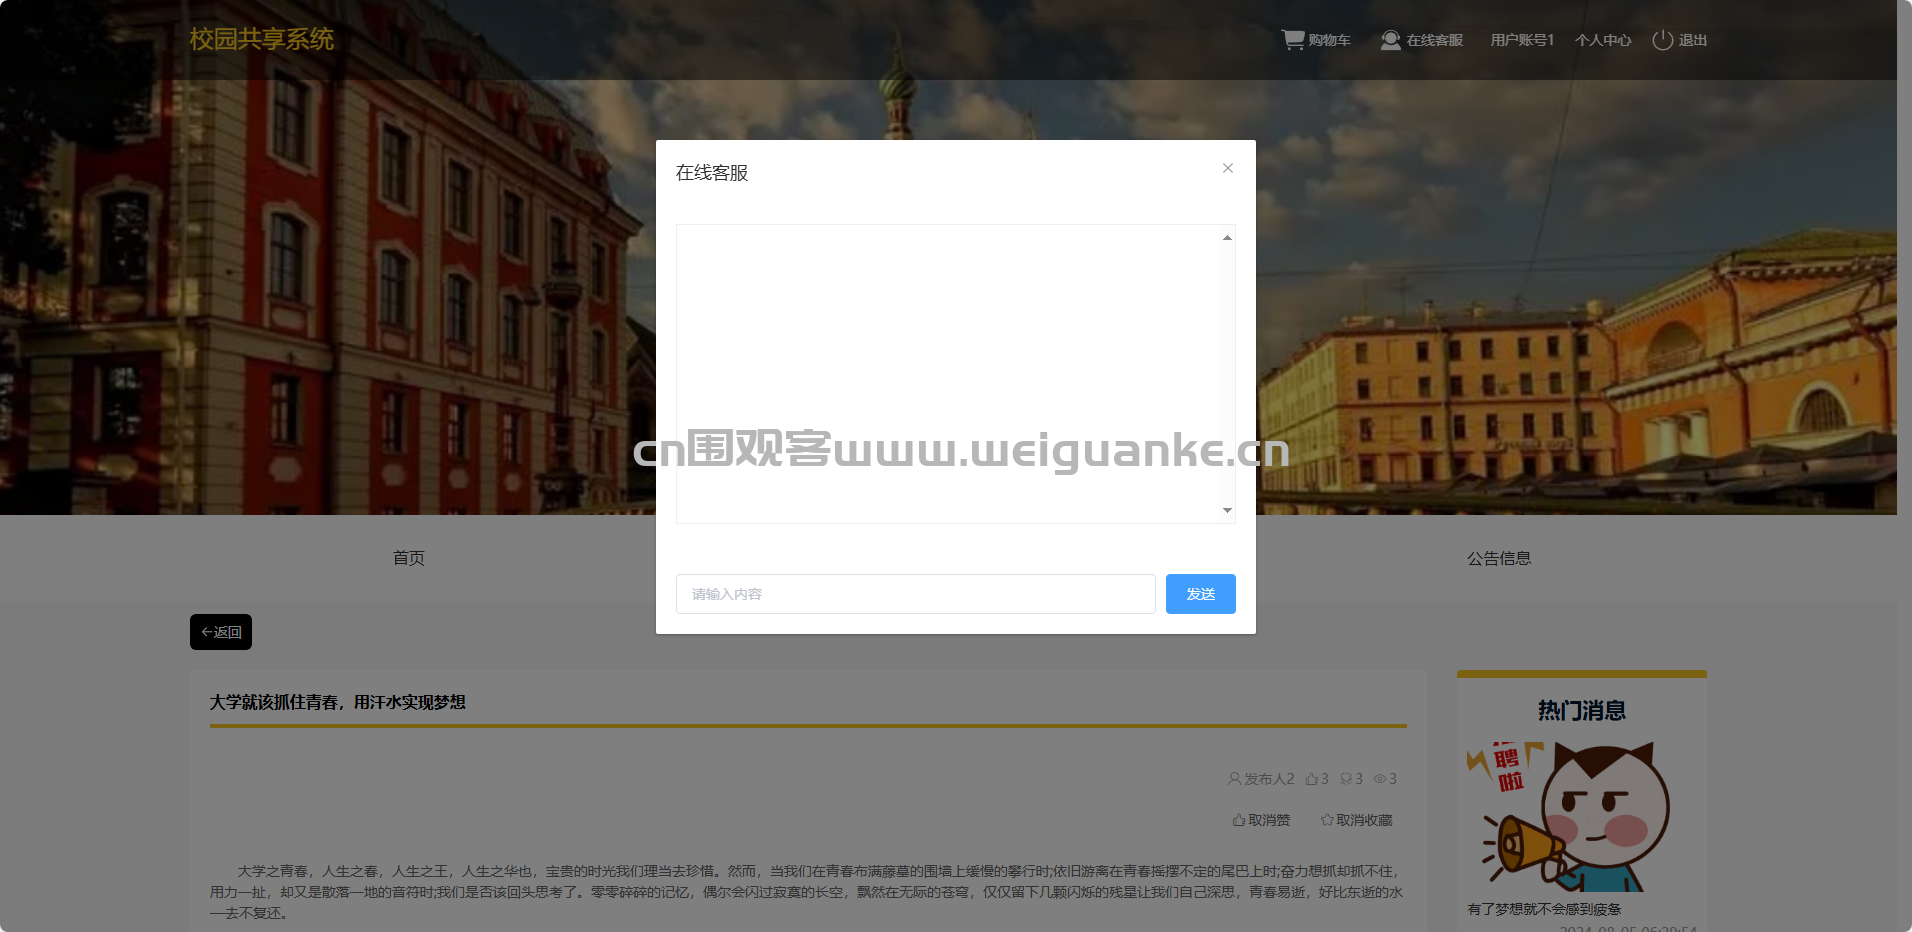Open the 首页 navigation tab
The height and width of the screenshot is (932, 1912).
pos(408,558)
